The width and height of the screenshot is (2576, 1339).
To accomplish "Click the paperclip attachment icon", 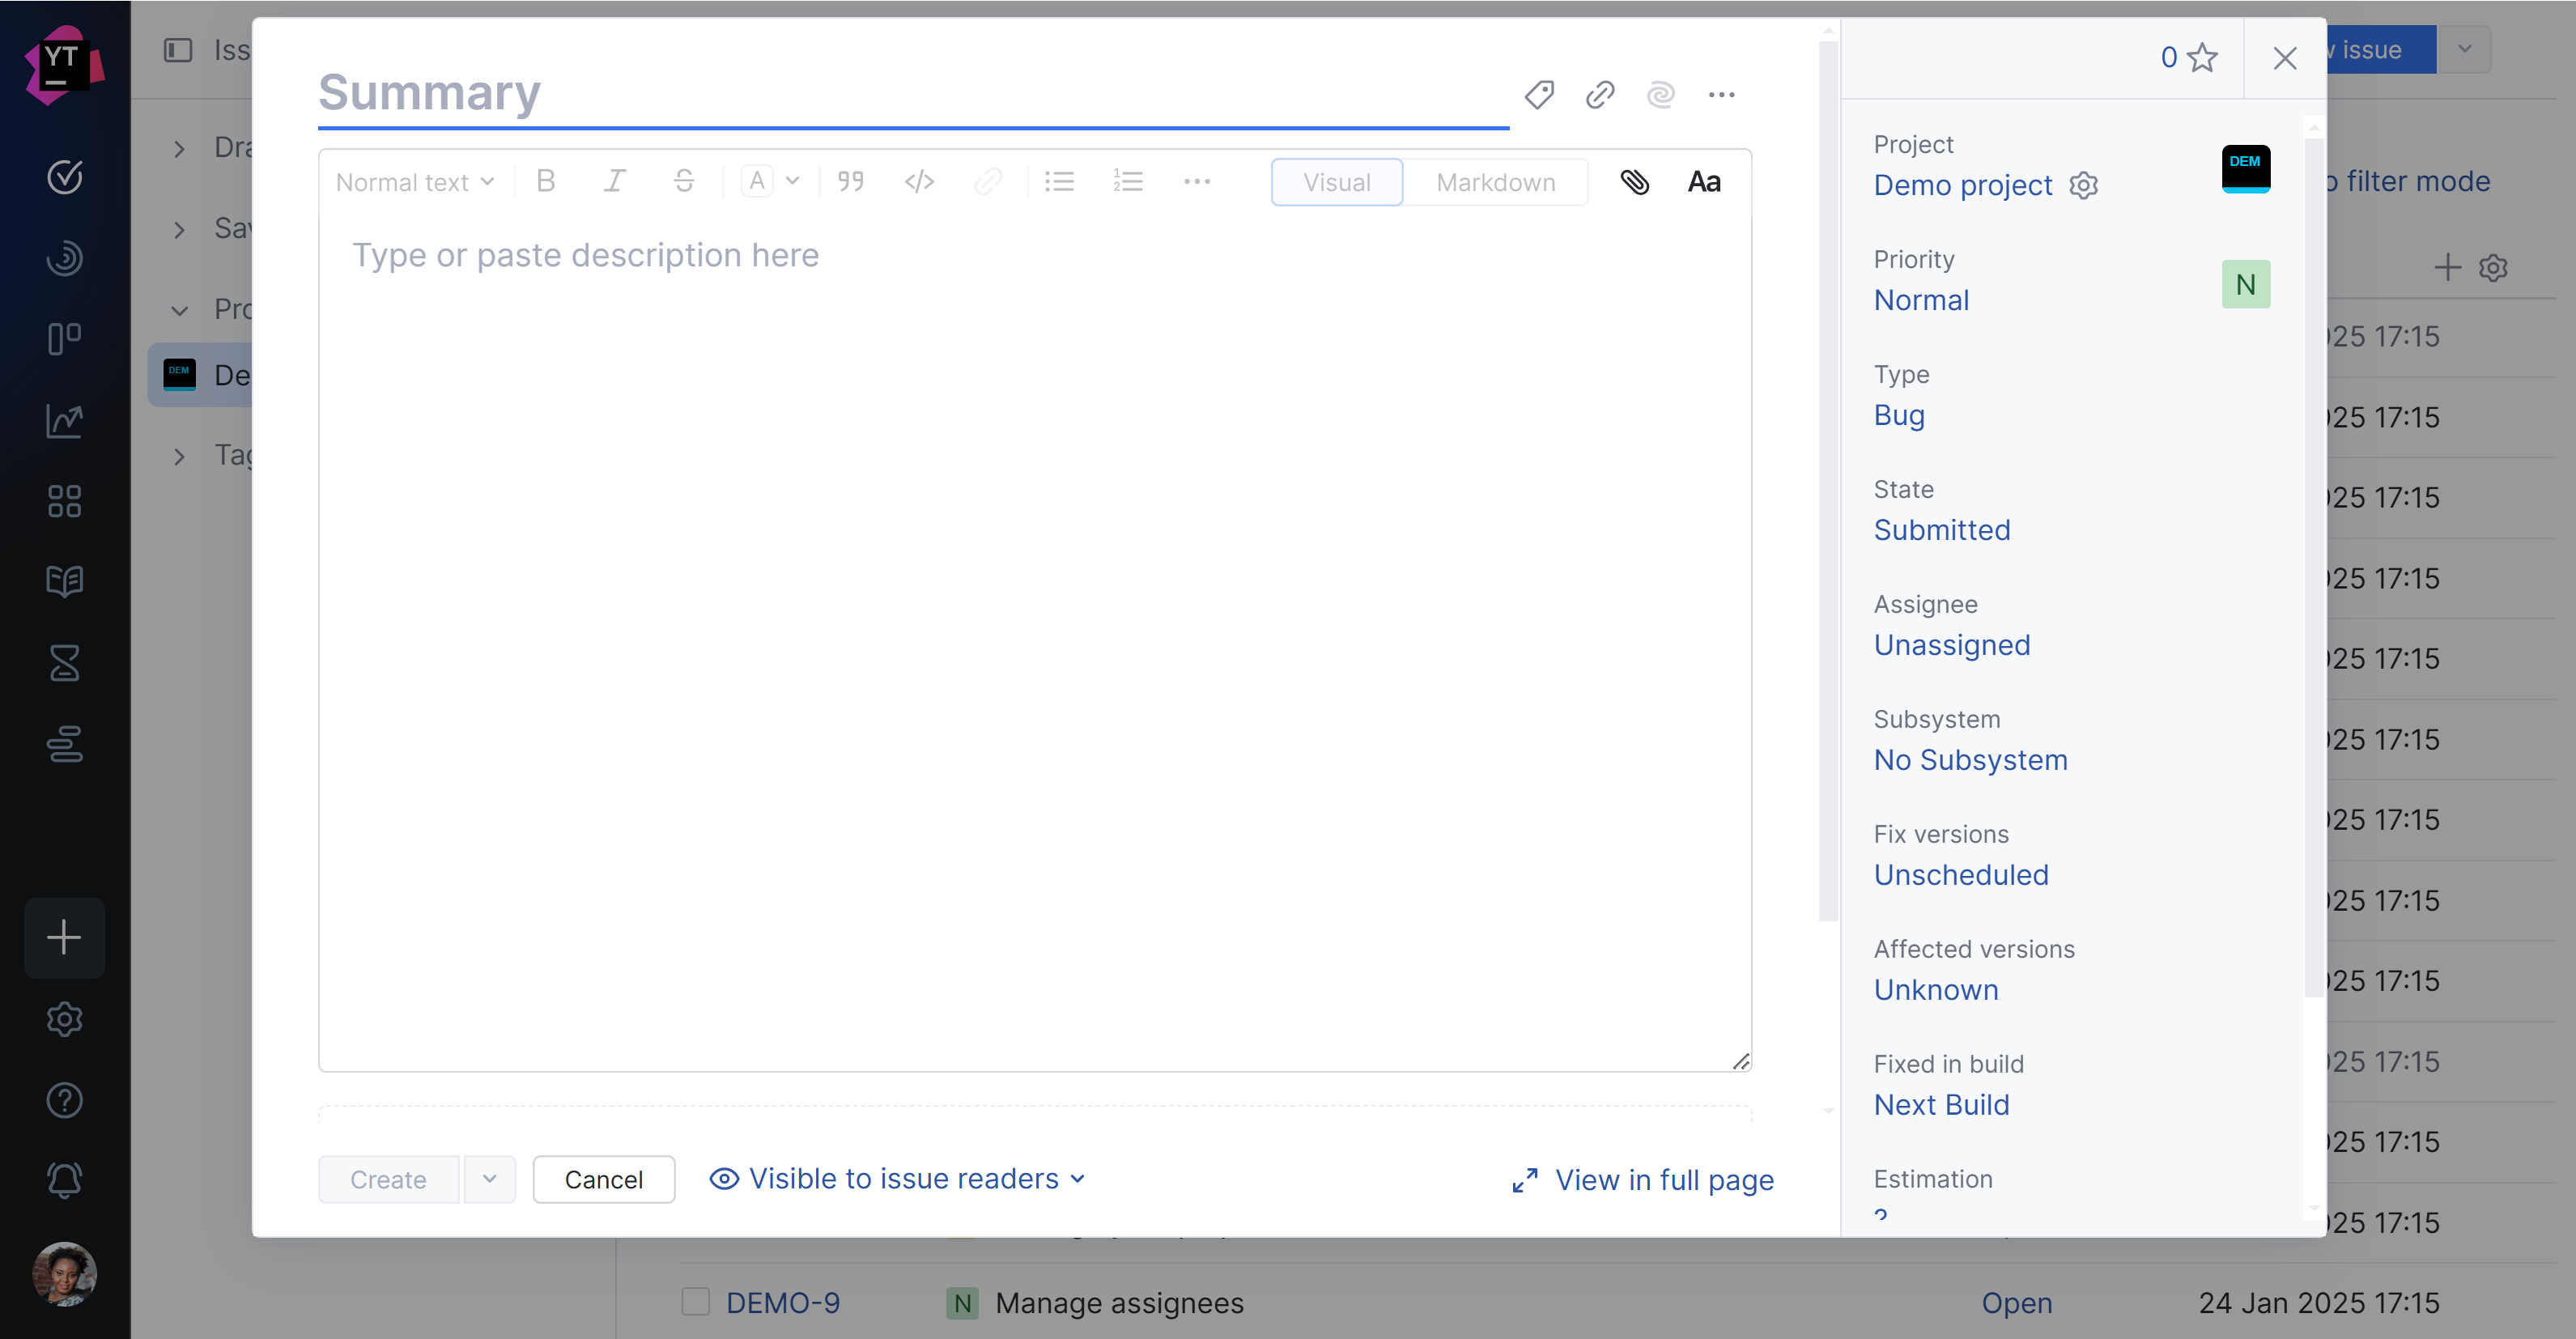I will [x=1635, y=182].
